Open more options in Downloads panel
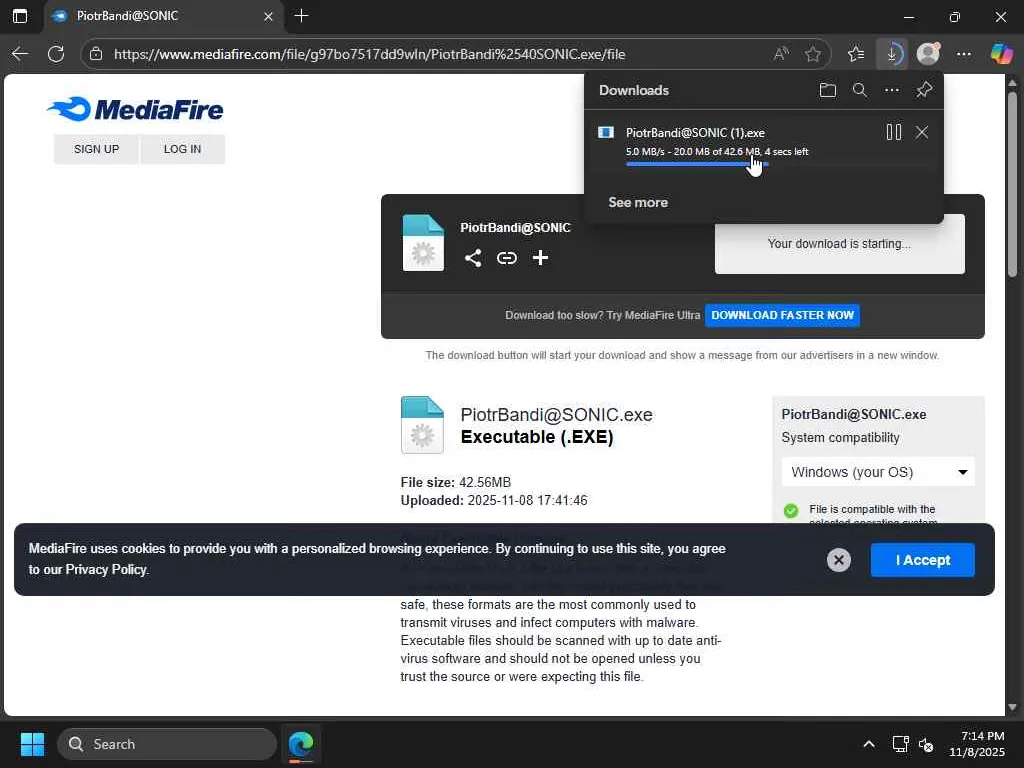Image resolution: width=1024 pixels, height=768 pixels. point(891,90)
